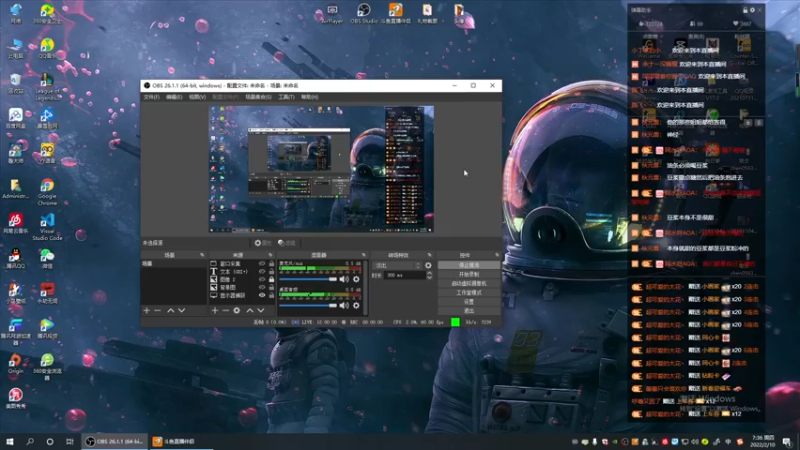Undock the Audio Mixer panel via its header icon

(364, 255)
